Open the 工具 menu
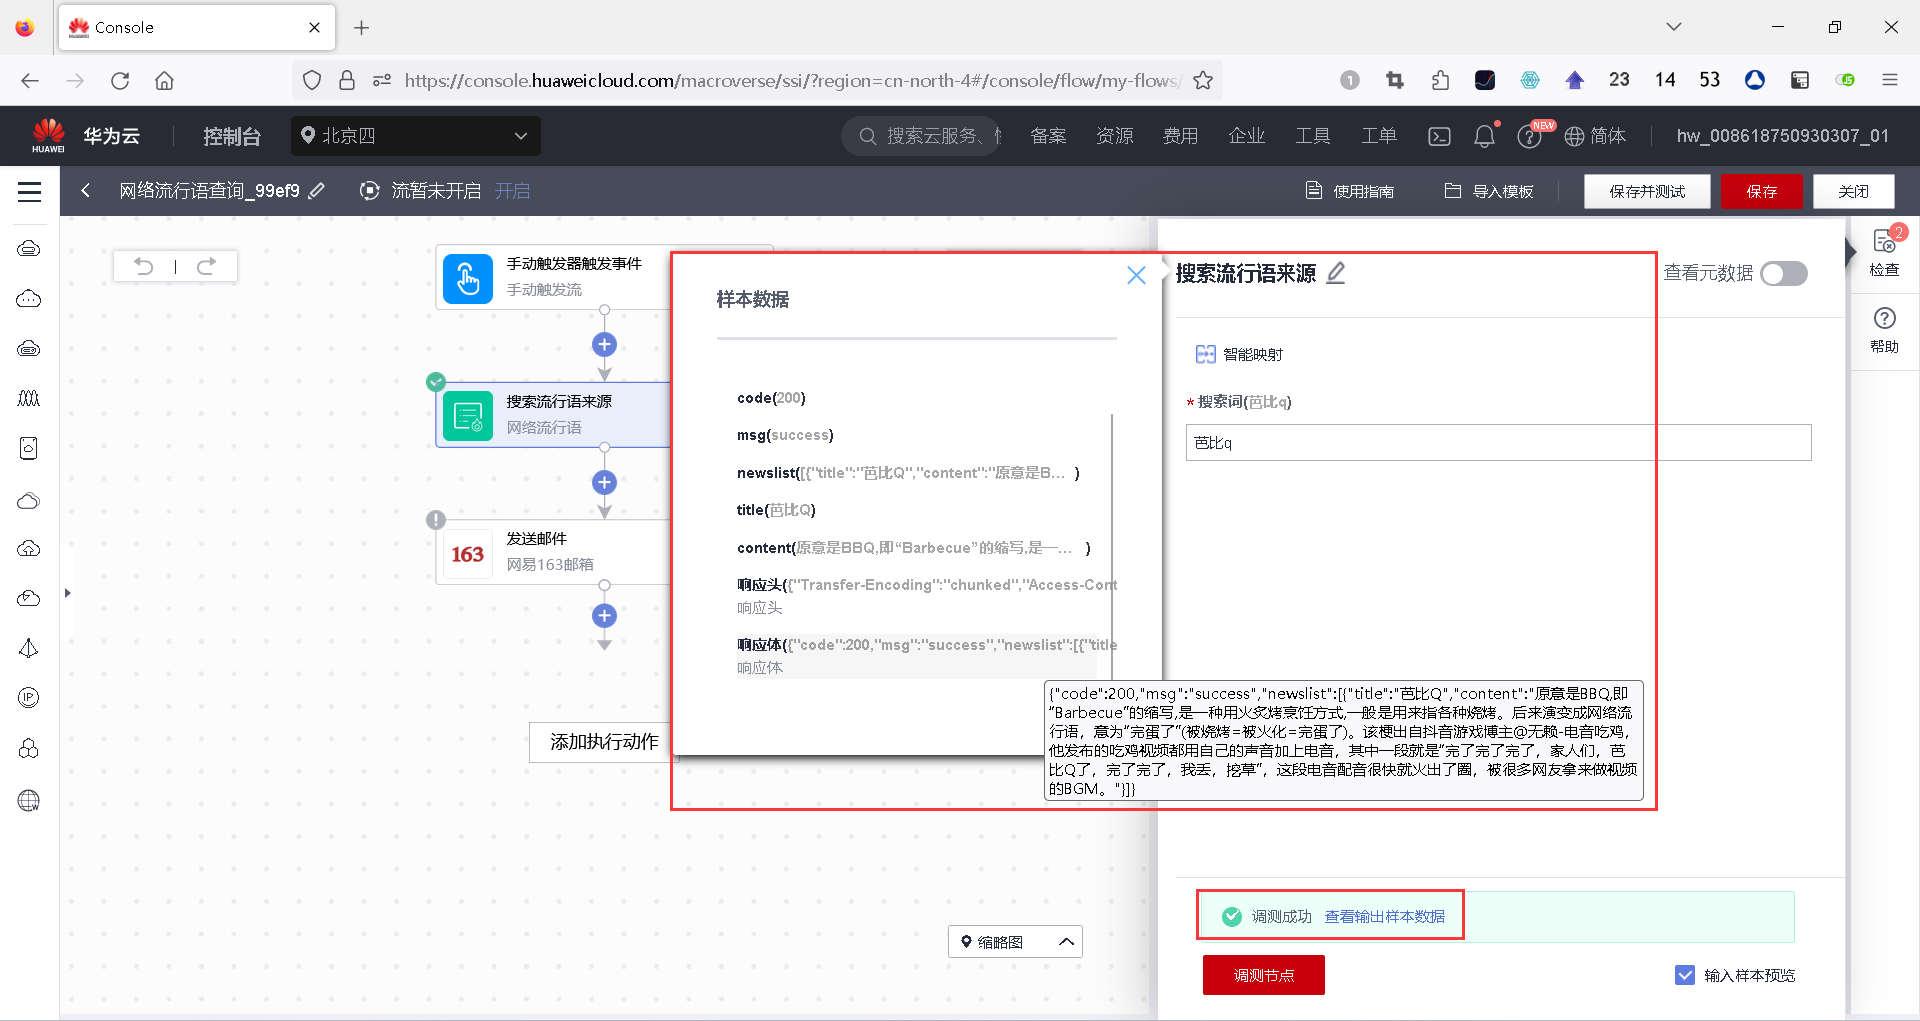Image resolution: width=1920 pixels, height=1021 pixels. 1313,136
